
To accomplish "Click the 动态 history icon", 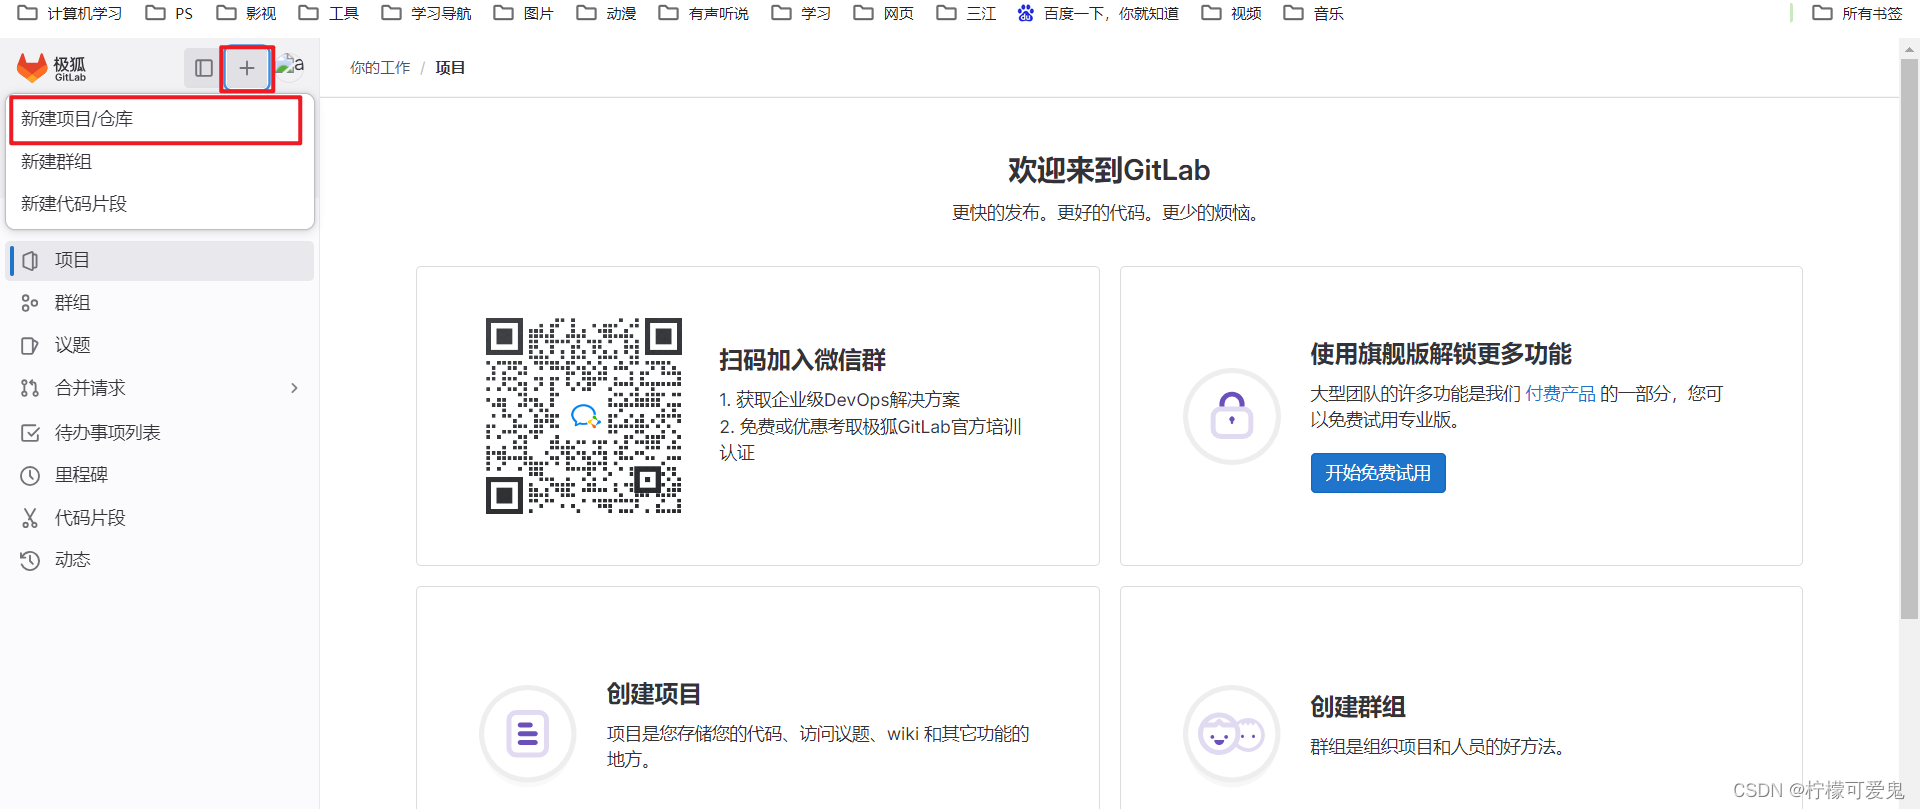I will (x=30, y=560).
